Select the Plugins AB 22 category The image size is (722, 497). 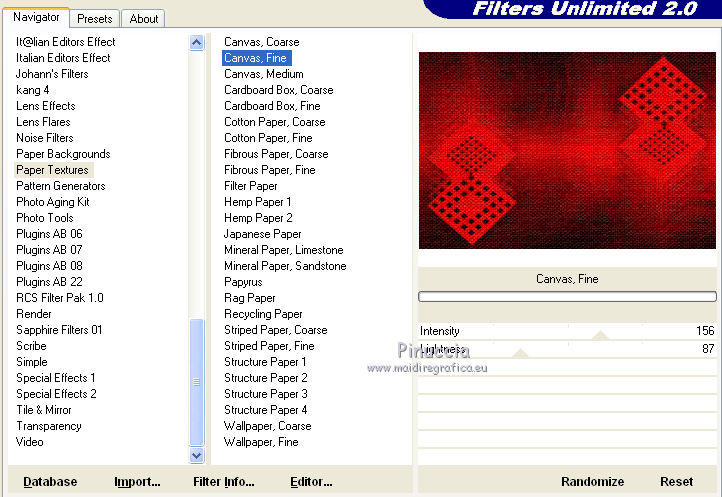(x=49, y=282)
